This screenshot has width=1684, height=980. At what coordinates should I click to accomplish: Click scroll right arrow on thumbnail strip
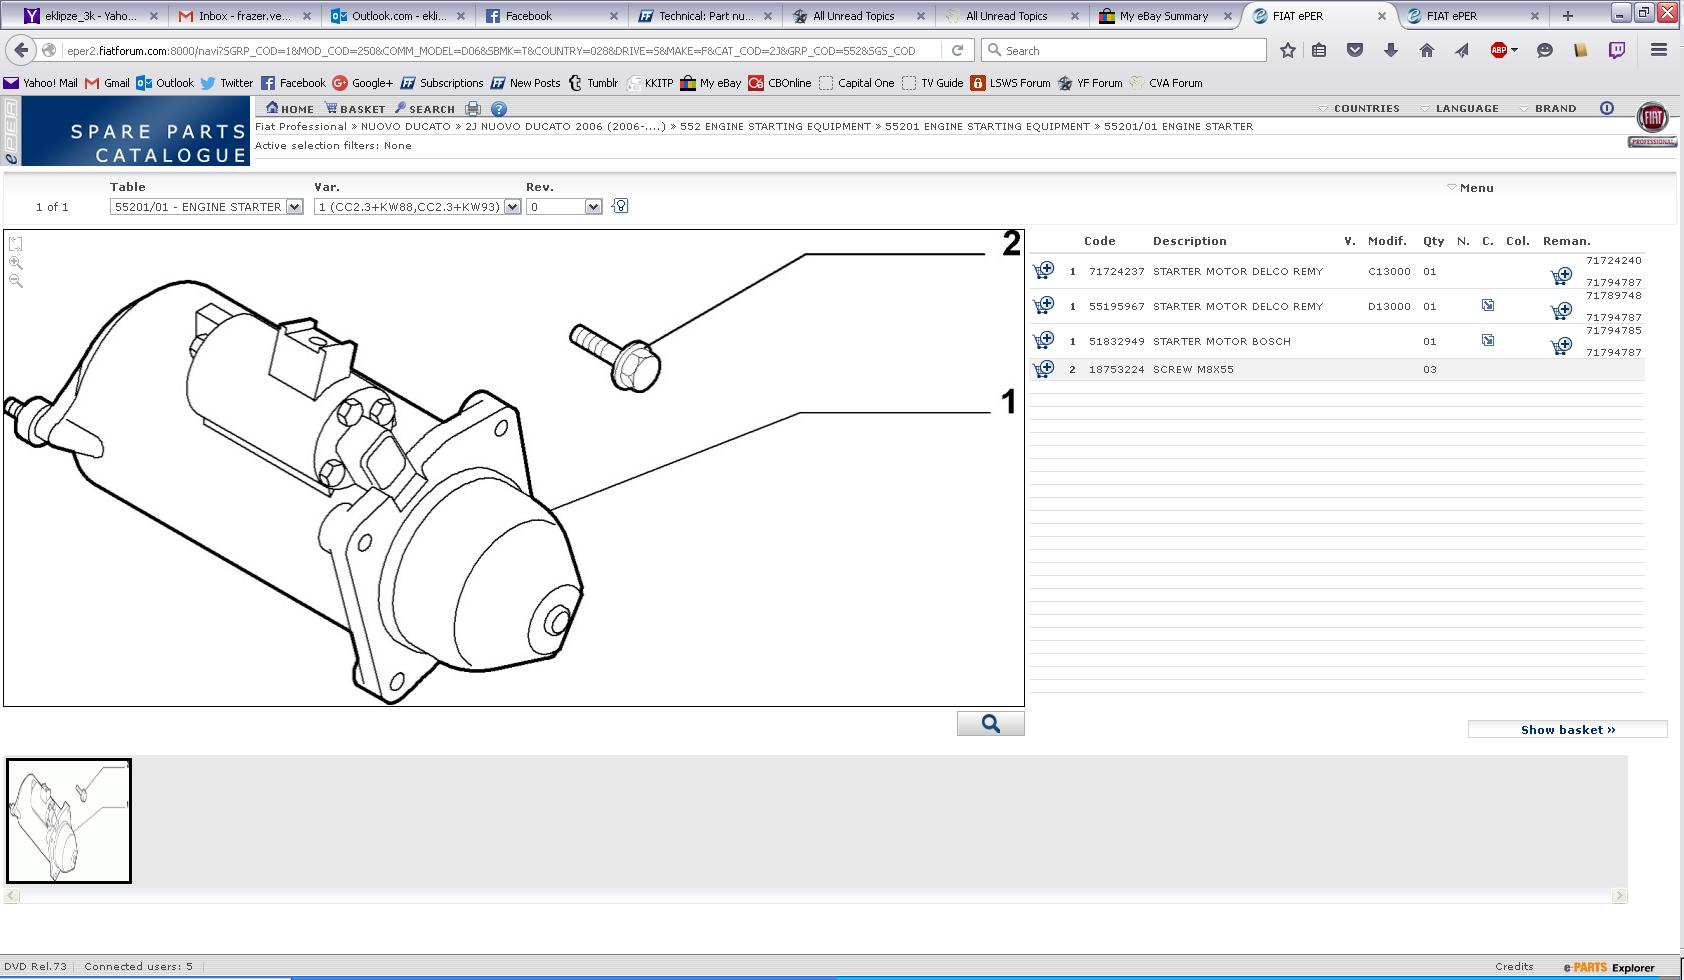(x=1619, y=896)
